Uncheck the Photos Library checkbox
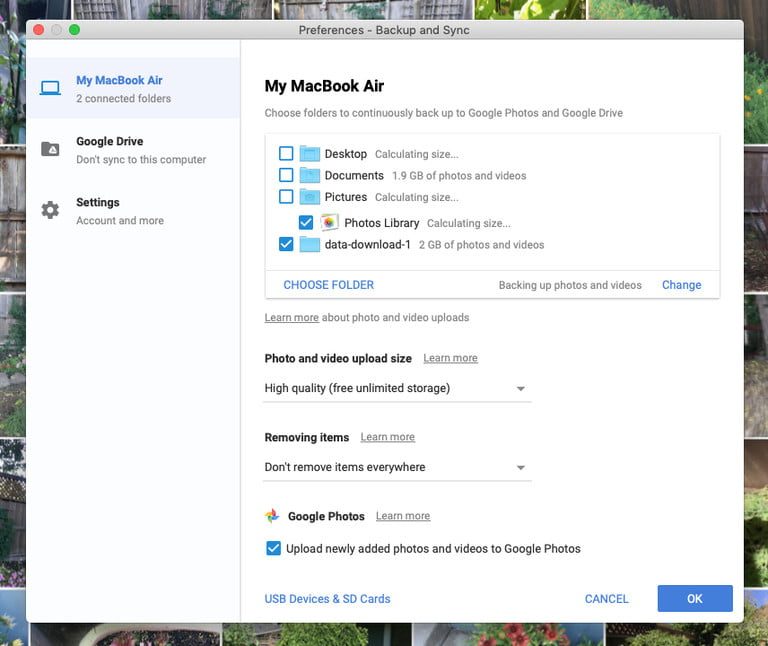 (306, 223)
